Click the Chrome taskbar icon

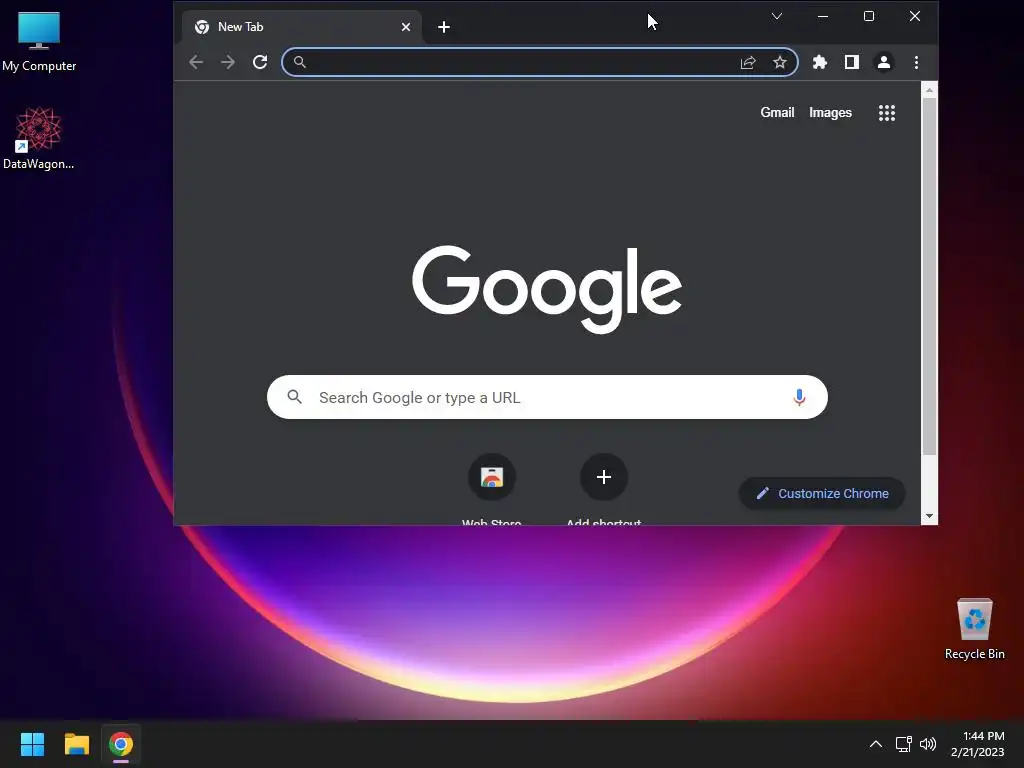[x=121, y=744]
